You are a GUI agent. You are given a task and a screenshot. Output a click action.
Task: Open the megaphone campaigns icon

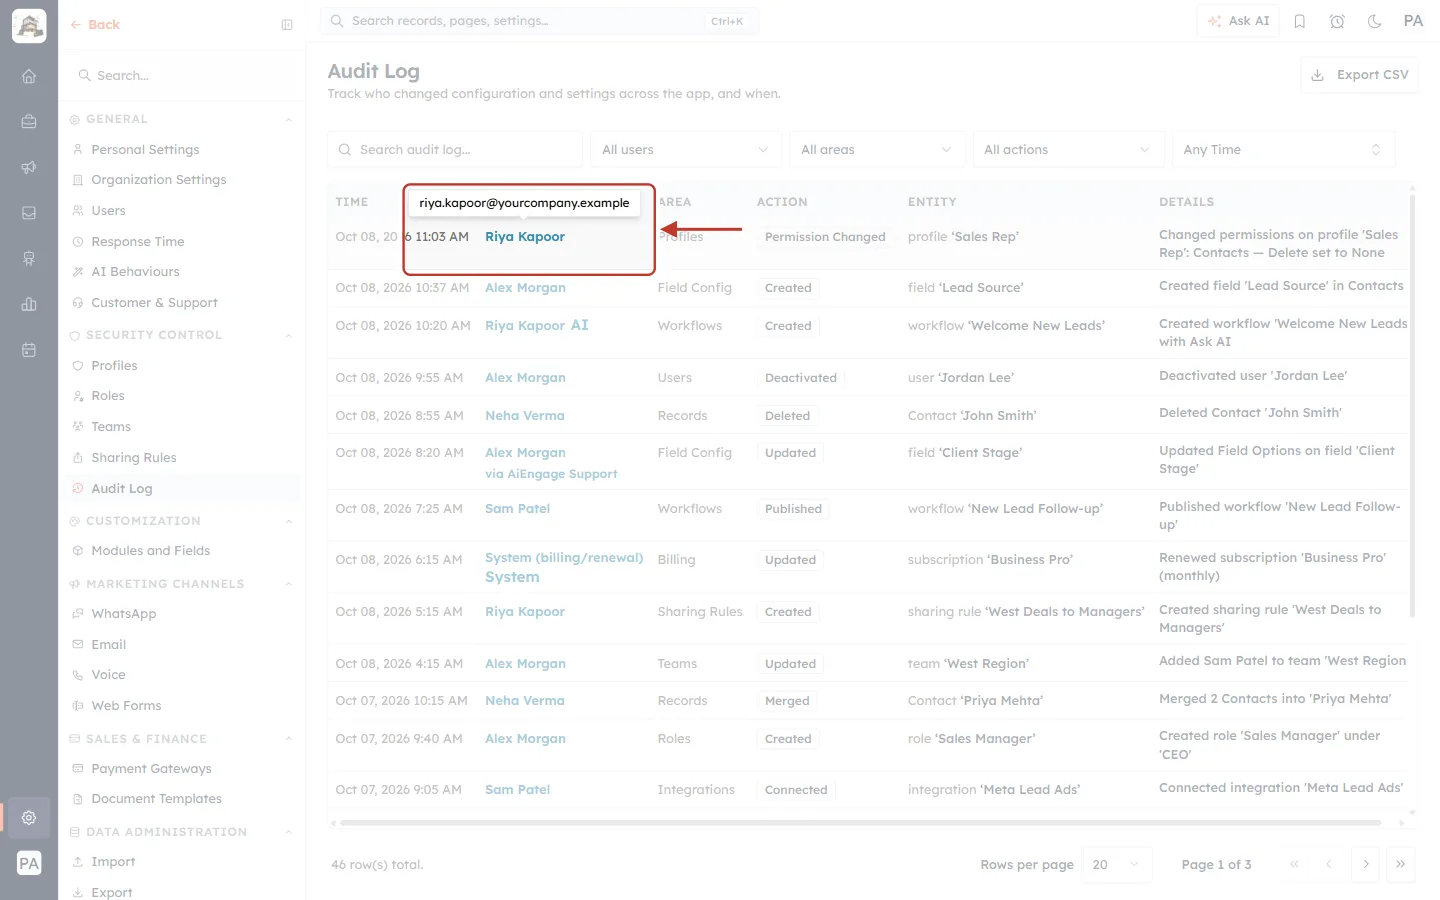click(29, 167)
